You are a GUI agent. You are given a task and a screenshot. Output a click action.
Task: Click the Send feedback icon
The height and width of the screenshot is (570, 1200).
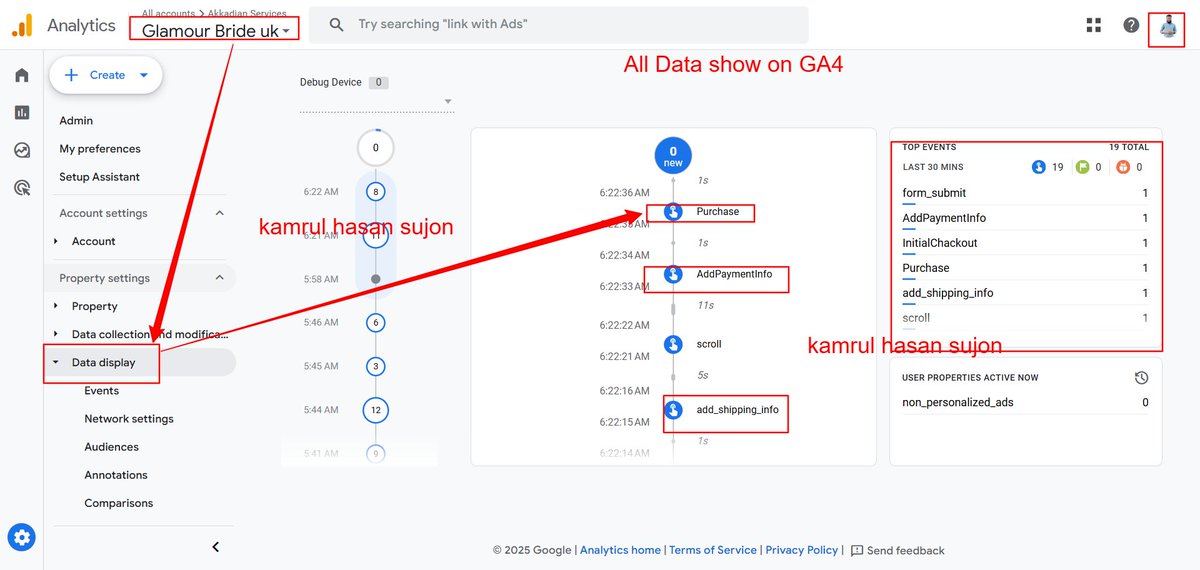pos(857,550)
